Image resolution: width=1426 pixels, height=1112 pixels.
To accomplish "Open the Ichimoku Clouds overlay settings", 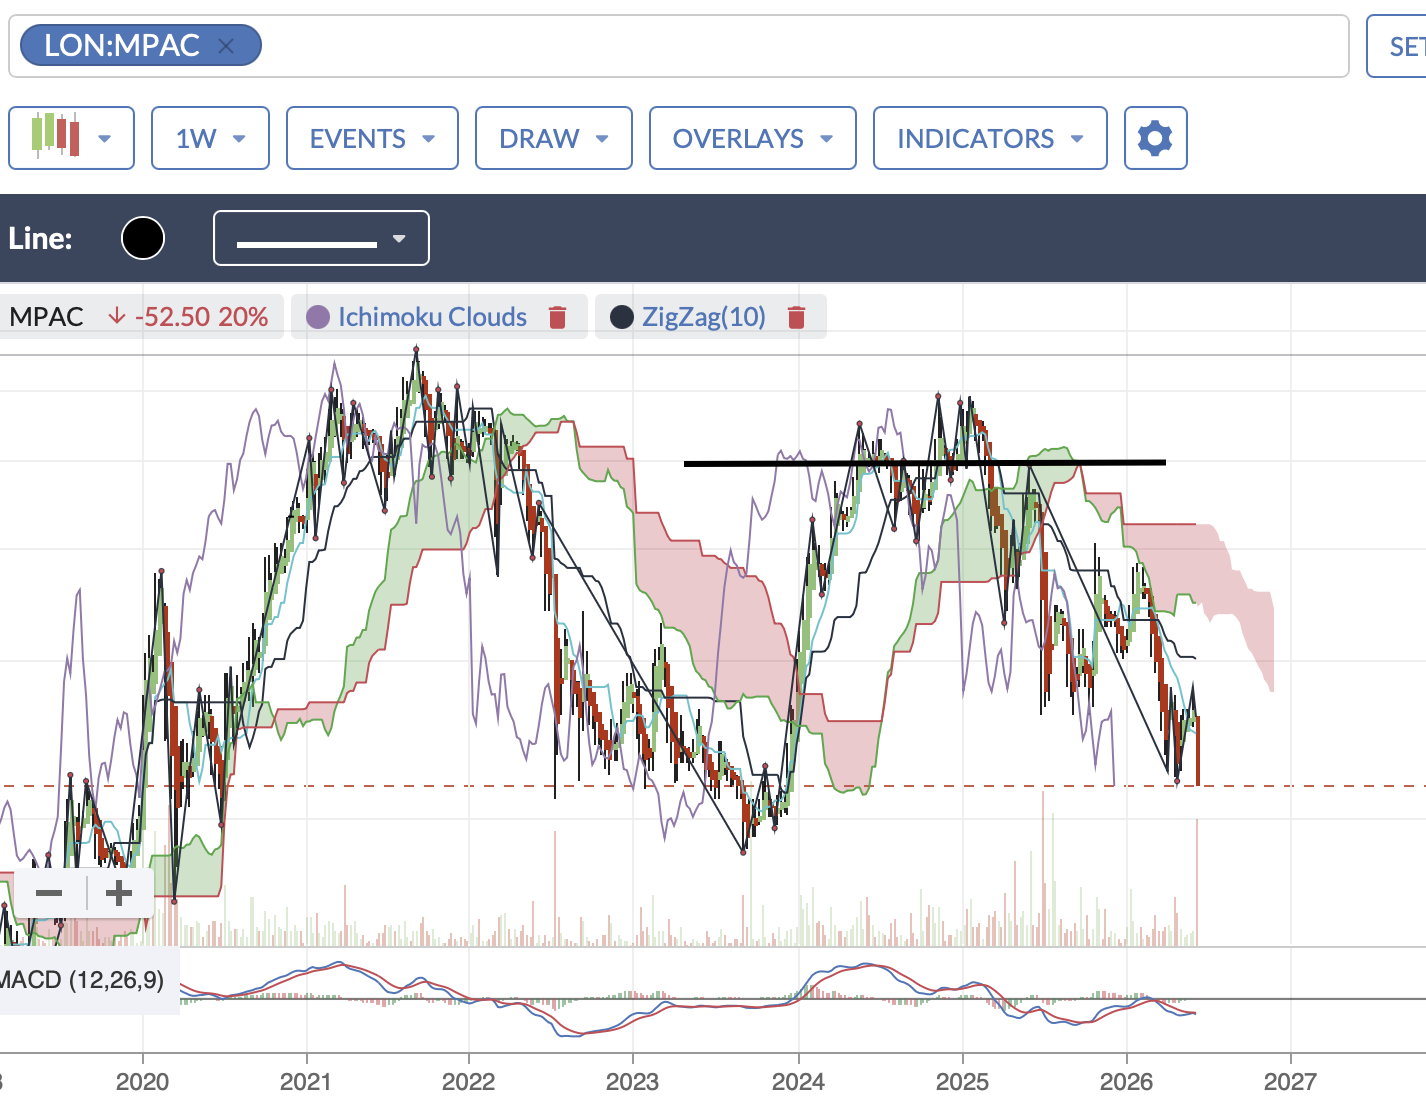I will (x=432, y=317).
